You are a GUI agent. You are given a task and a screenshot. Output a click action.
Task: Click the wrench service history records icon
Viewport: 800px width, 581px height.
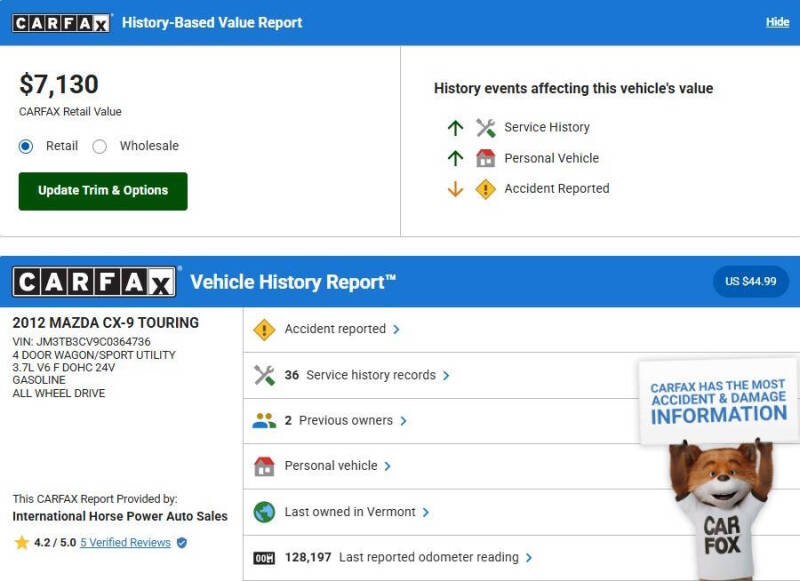click(264, 375)
